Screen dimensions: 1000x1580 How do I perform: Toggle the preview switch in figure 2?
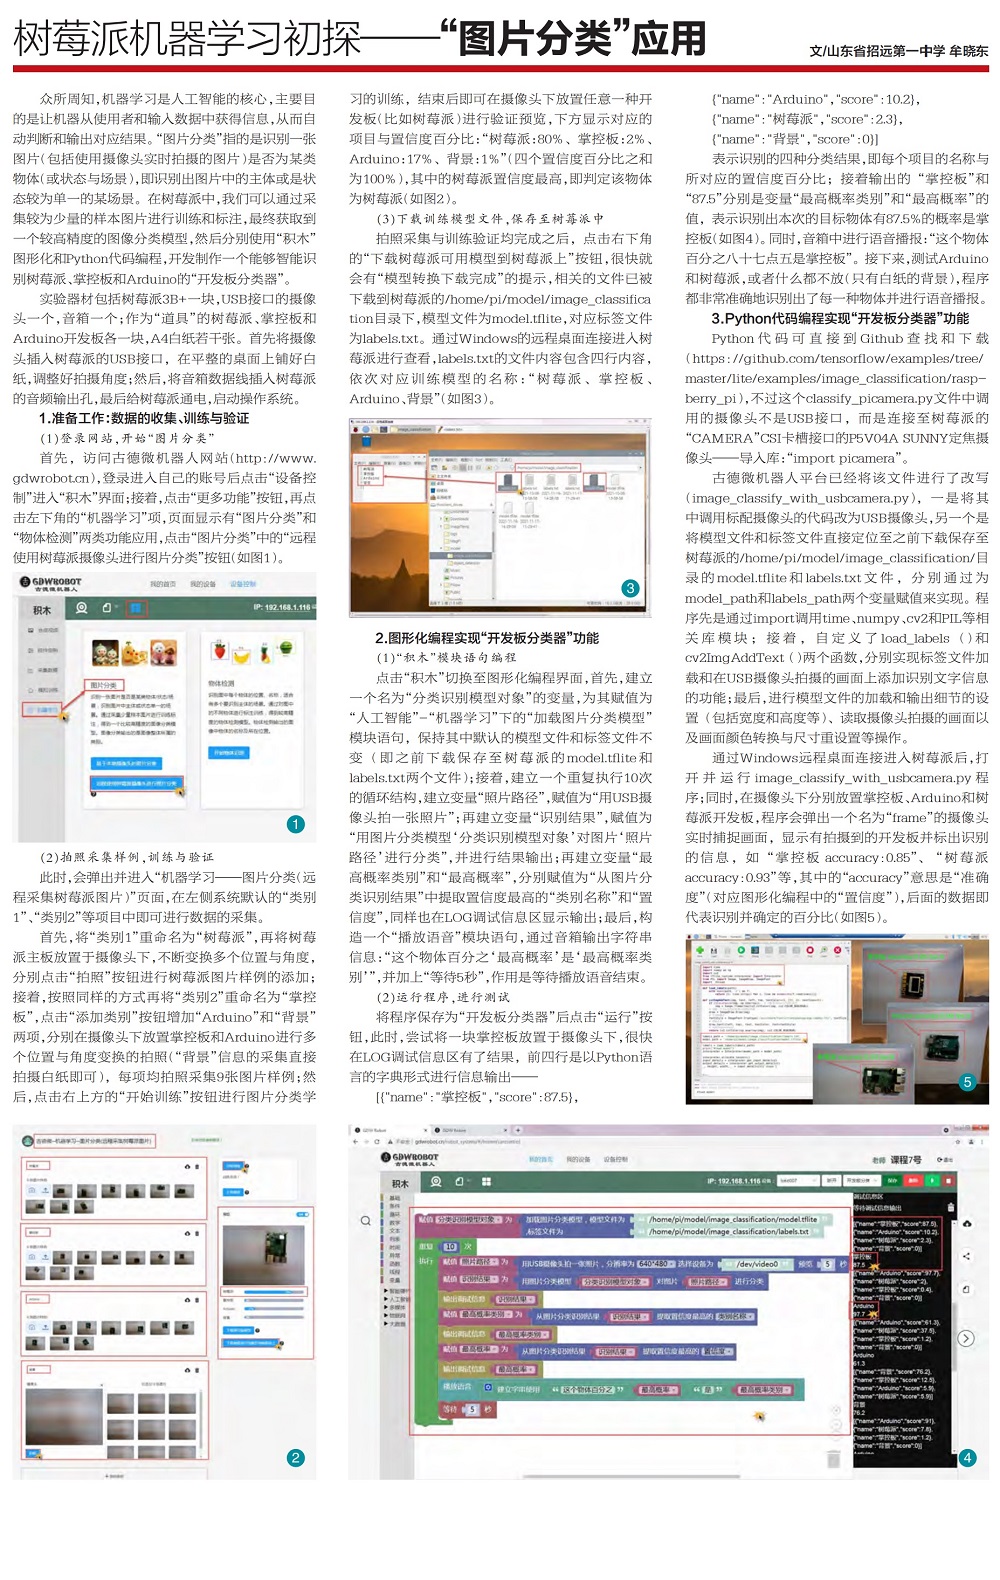[x=302, y=1214]
